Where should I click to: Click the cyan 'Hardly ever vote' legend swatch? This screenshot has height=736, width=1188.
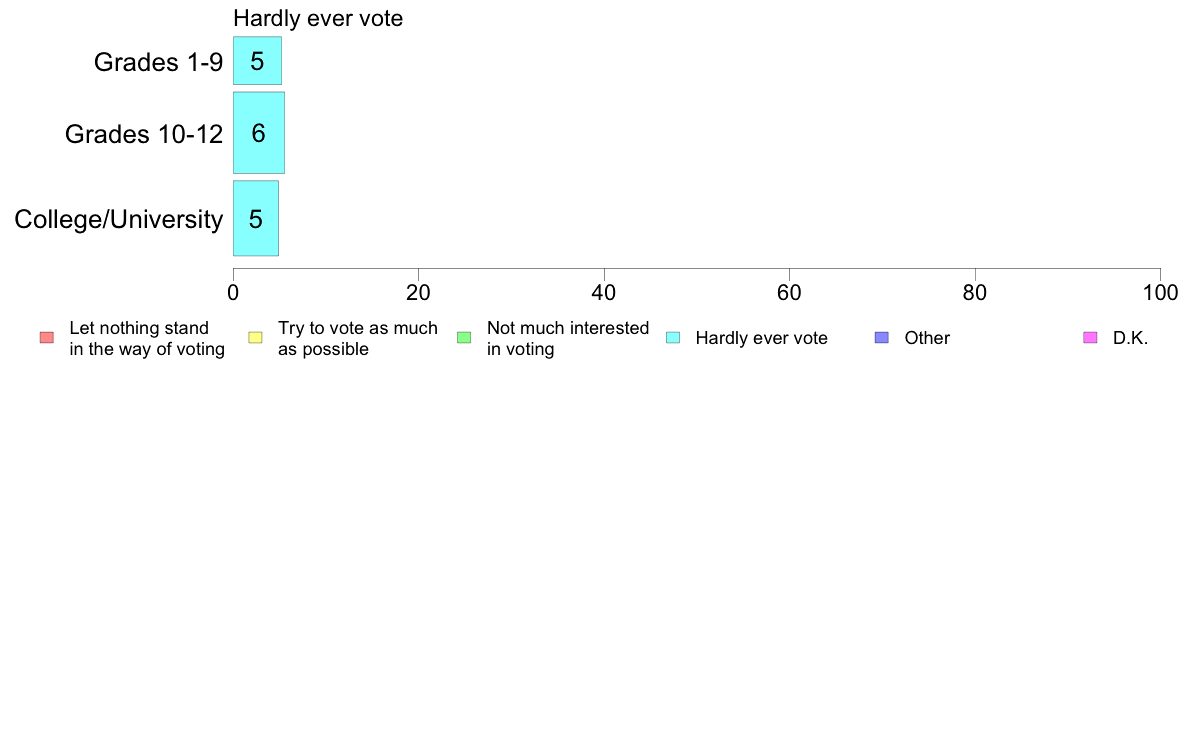pos(673,338)
